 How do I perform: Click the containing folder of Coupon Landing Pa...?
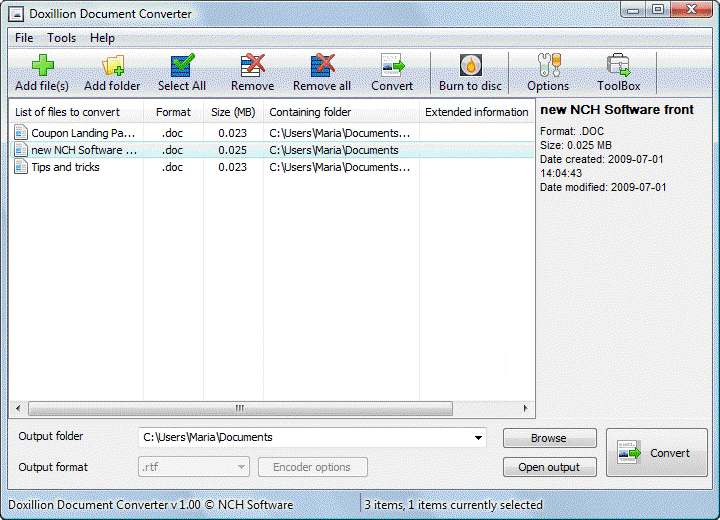click(x=339, y=133)
